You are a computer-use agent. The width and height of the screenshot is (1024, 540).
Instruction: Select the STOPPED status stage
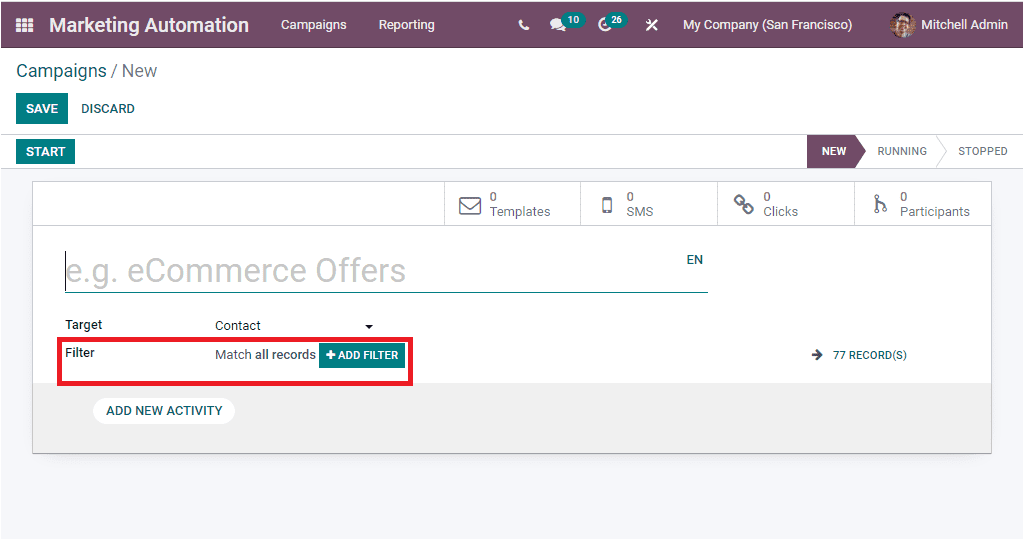coord(982,151)
